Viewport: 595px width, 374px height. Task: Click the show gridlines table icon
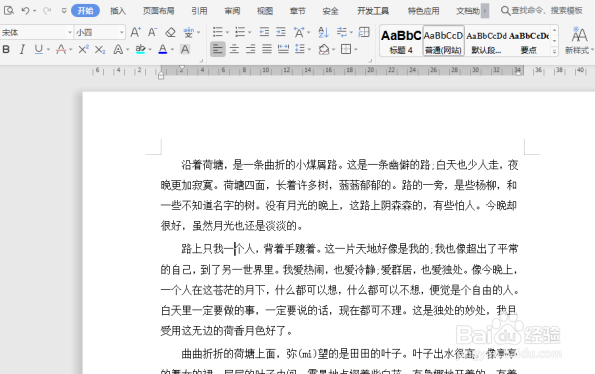(x=364, y=32)
